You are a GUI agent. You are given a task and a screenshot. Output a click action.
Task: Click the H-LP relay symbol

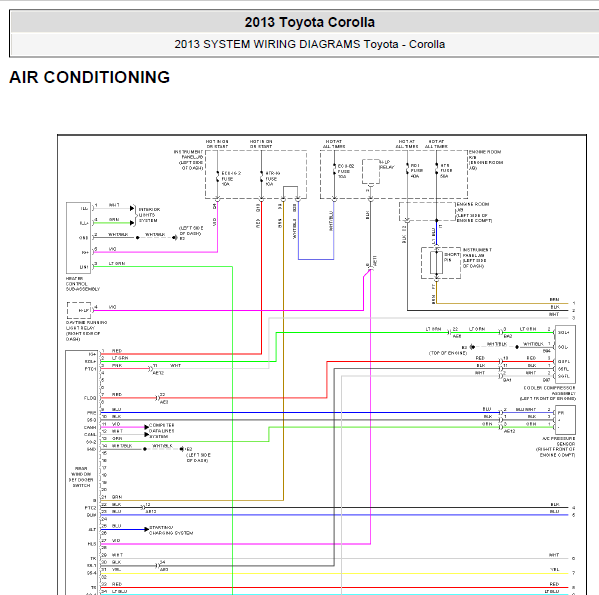[x=371, y=171]
